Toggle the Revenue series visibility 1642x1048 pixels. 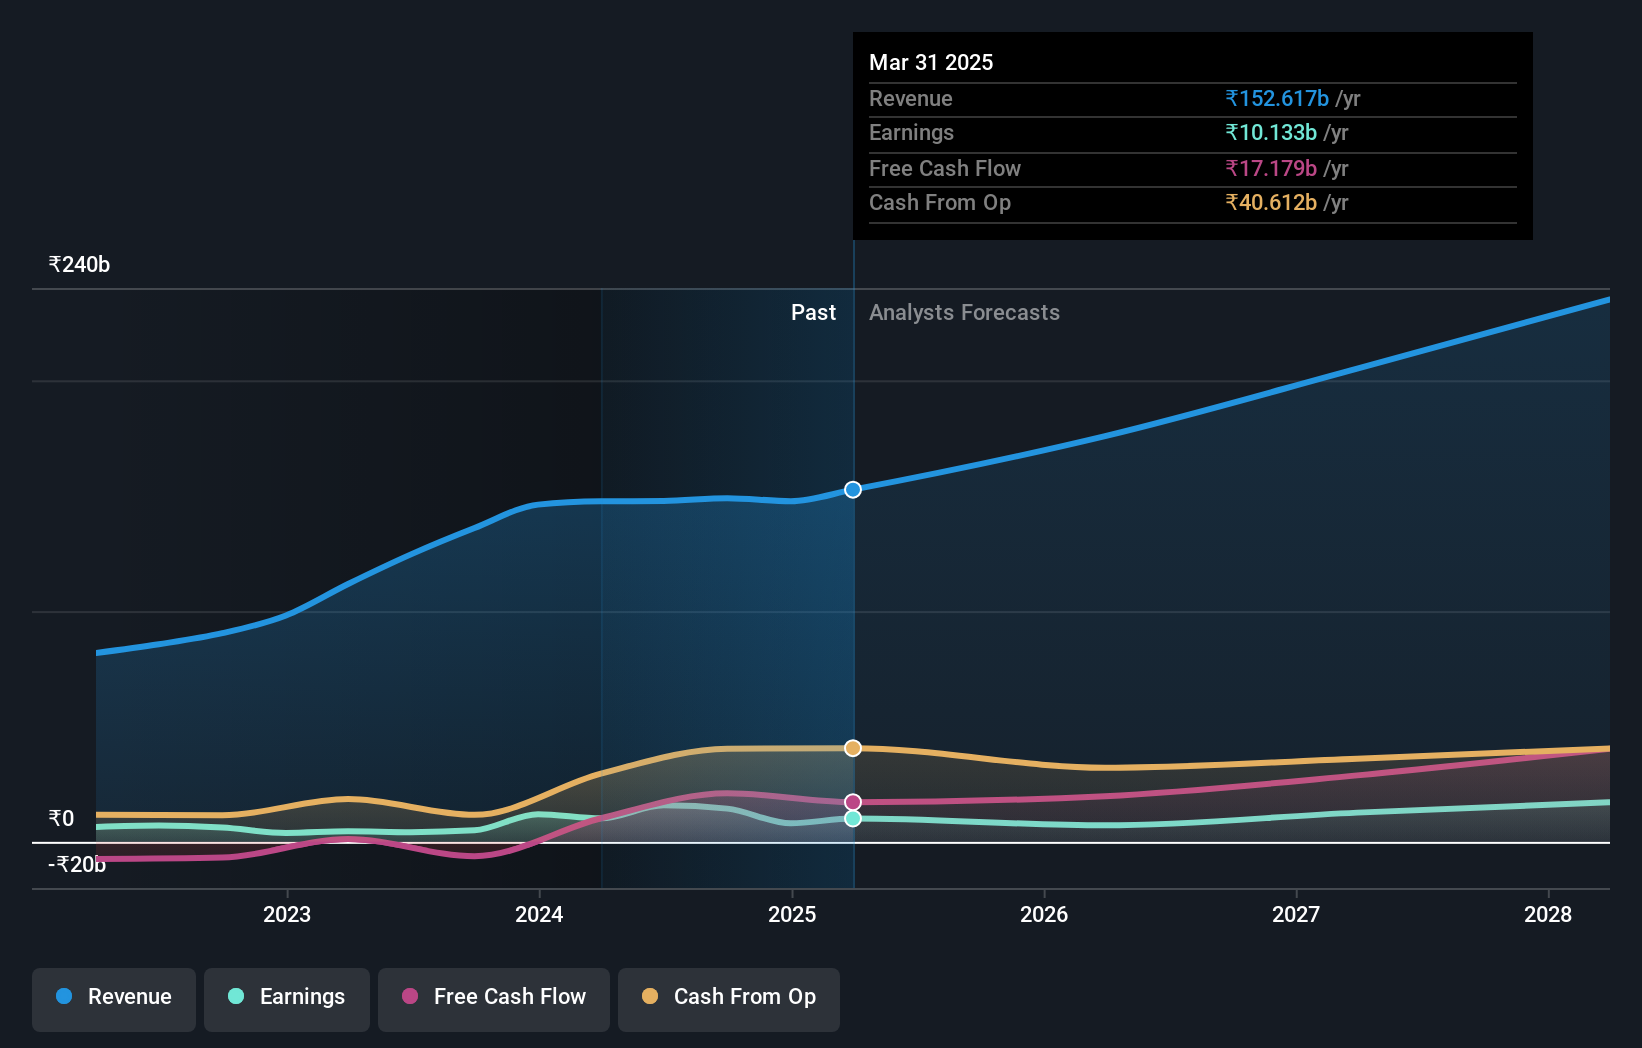113,997
